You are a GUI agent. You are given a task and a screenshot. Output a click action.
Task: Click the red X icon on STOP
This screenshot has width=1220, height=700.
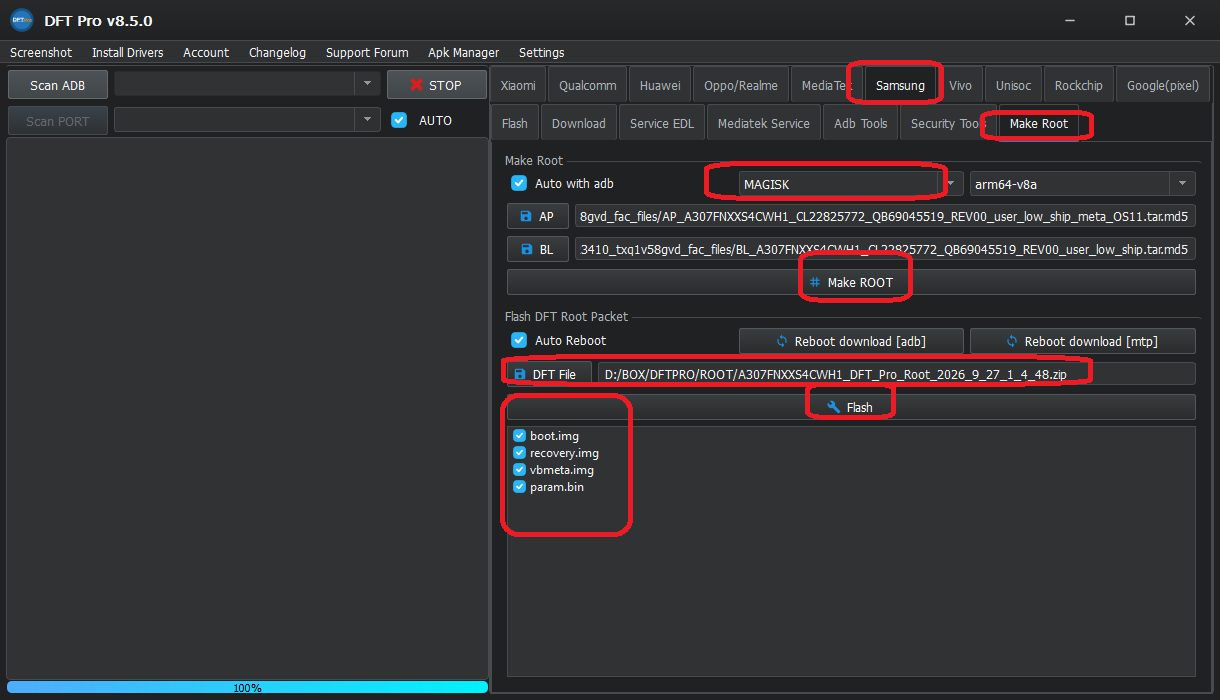[417, 85]
